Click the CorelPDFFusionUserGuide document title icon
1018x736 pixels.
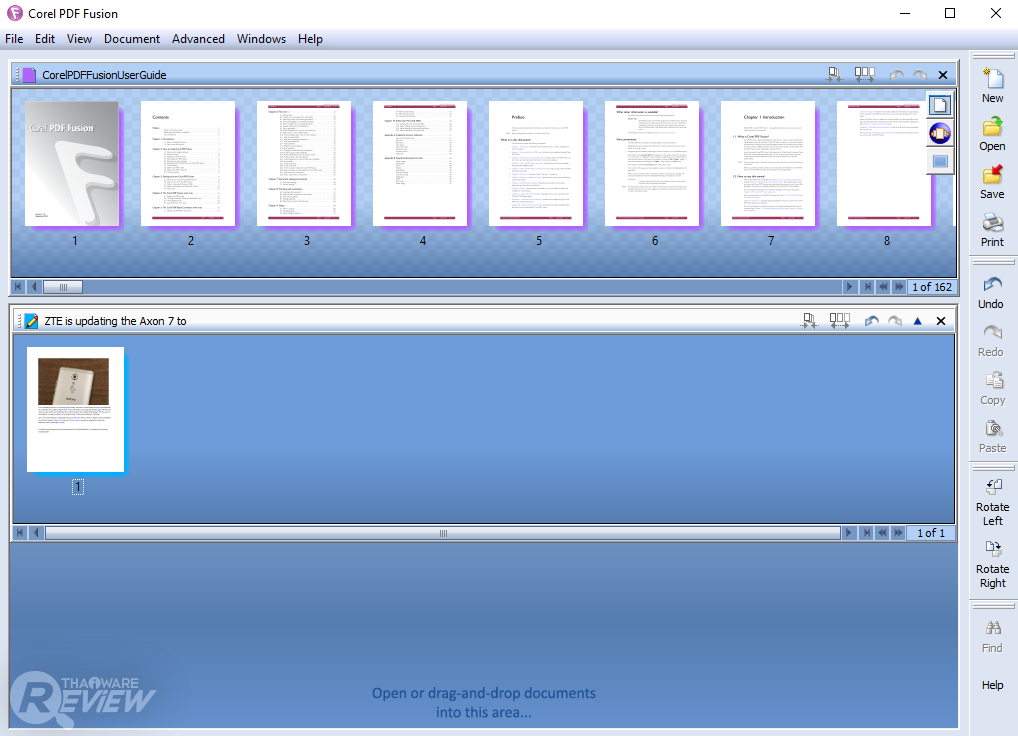click(29, 75)
